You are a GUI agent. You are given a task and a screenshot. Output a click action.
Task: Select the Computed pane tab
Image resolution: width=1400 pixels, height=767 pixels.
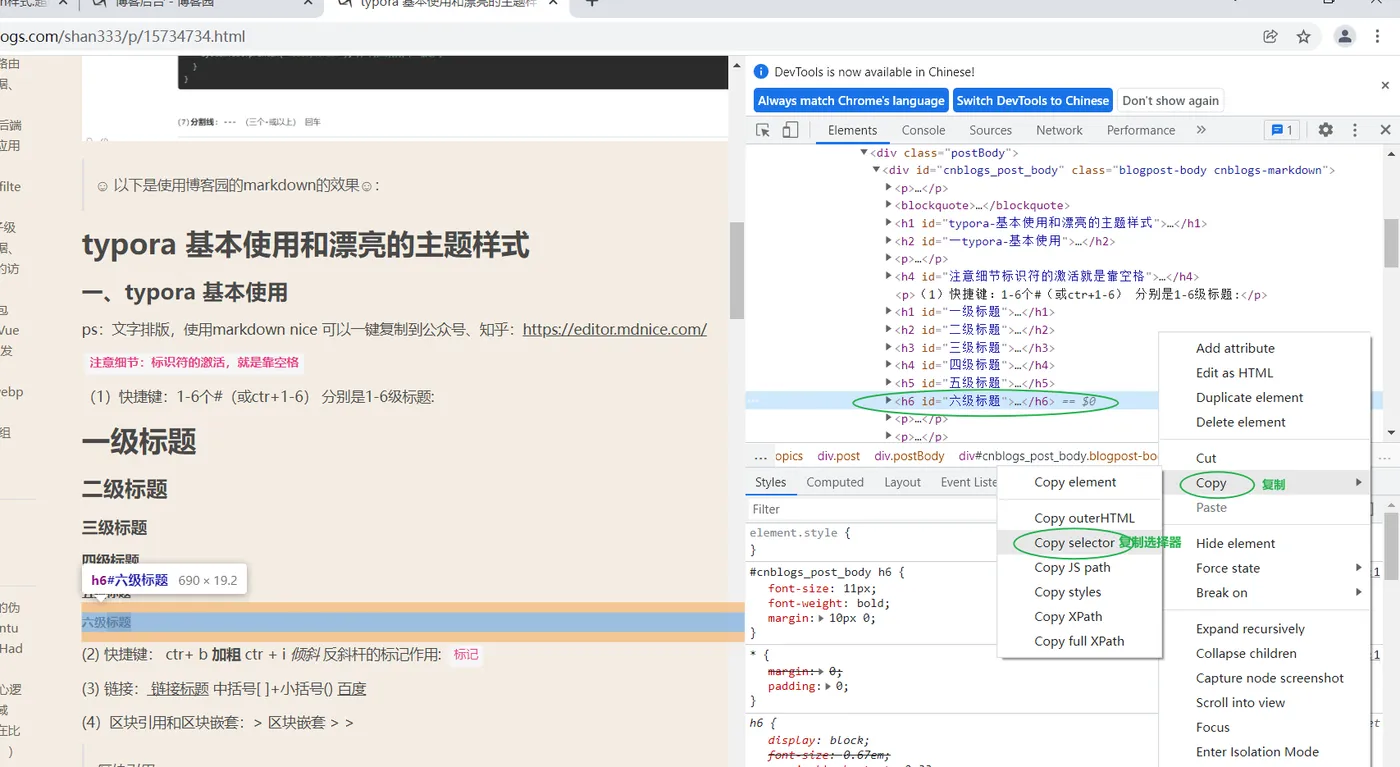point(835,482)
